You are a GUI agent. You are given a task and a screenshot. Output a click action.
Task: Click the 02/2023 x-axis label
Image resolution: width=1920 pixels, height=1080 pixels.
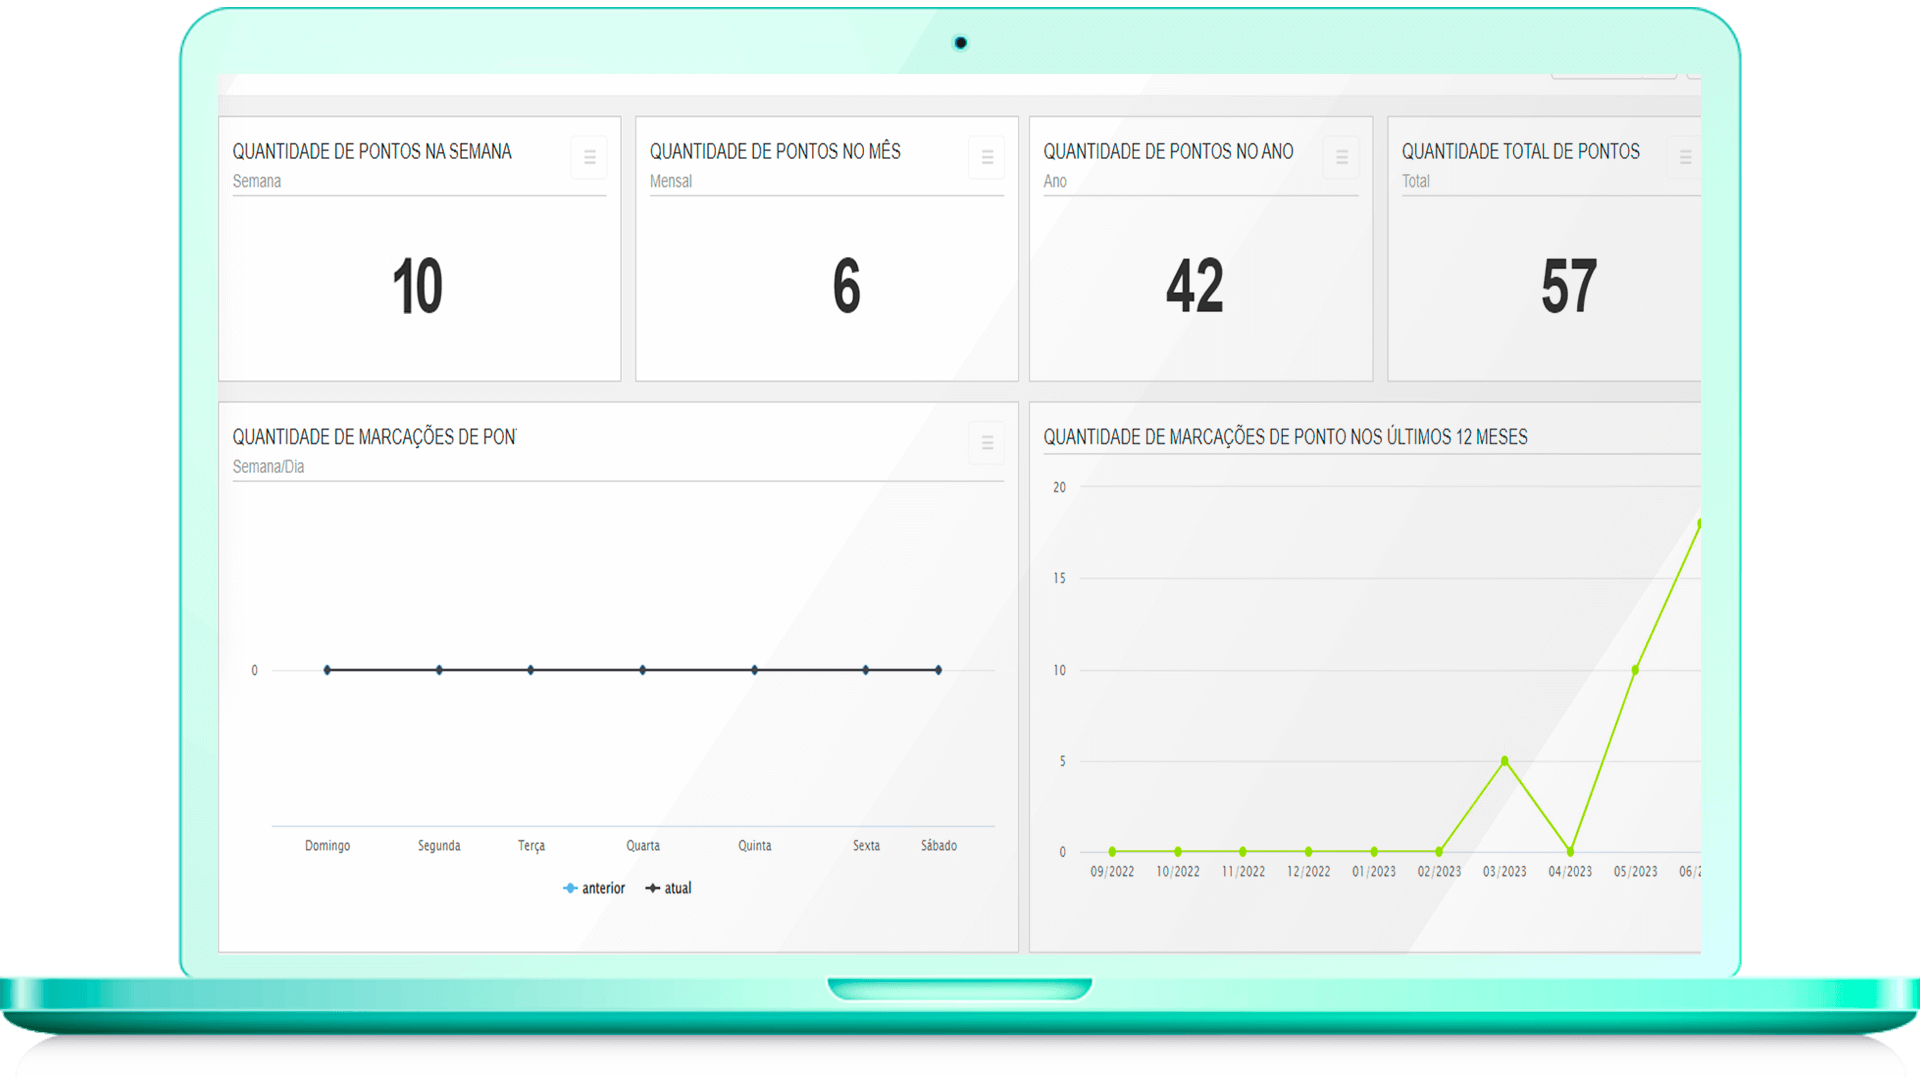point(1439,872)
